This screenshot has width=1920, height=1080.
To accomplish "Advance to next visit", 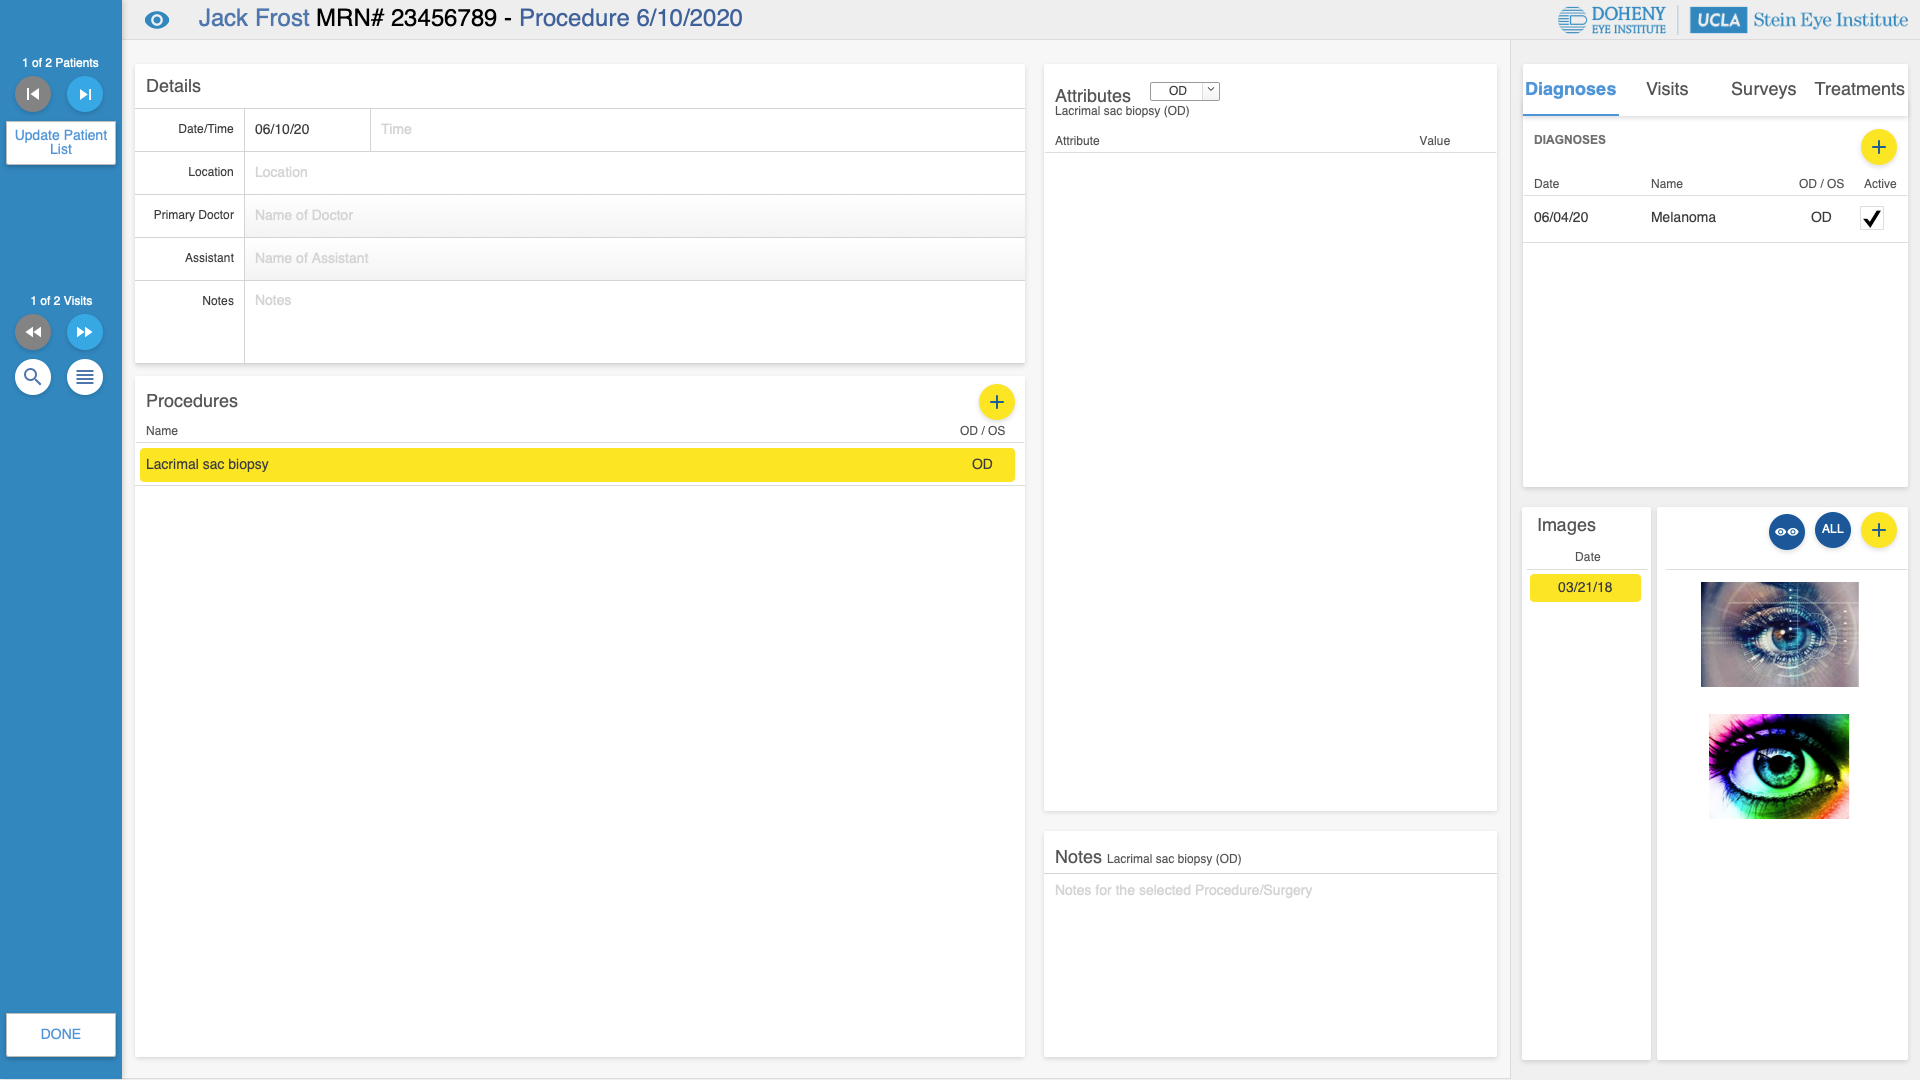I will (85, 332).
